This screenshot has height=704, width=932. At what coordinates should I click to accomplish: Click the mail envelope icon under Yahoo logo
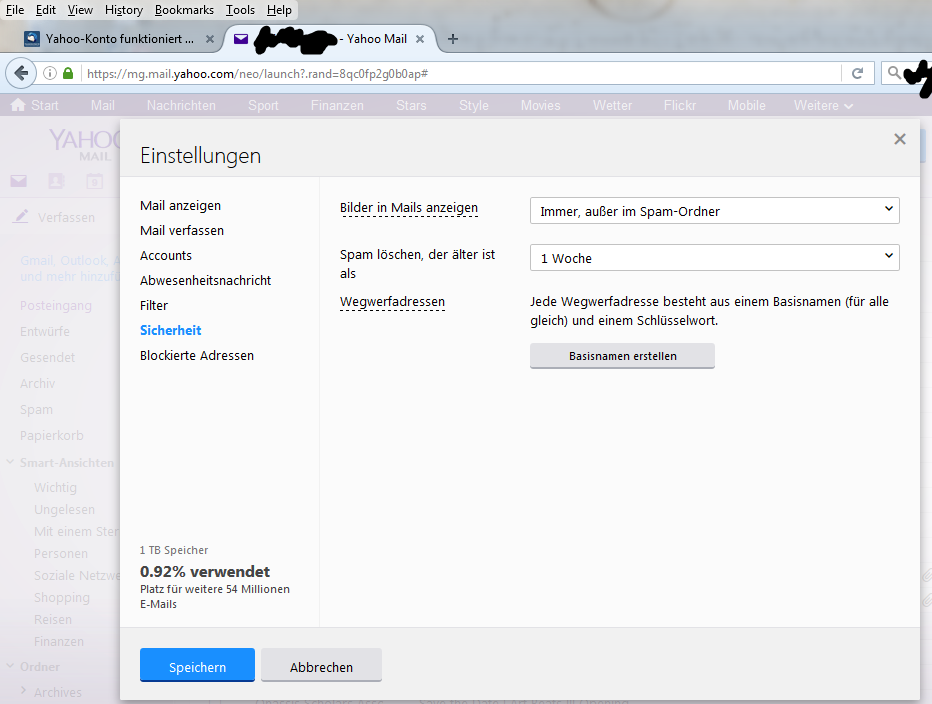click(18, 181)
